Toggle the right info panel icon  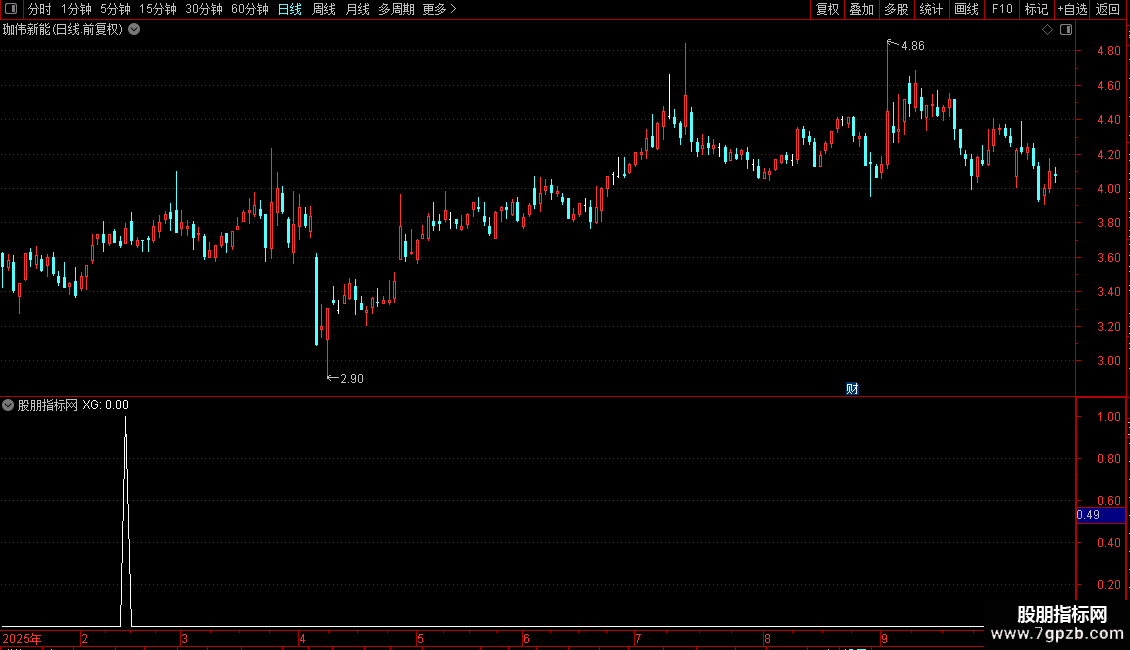tap(1066, 30)
